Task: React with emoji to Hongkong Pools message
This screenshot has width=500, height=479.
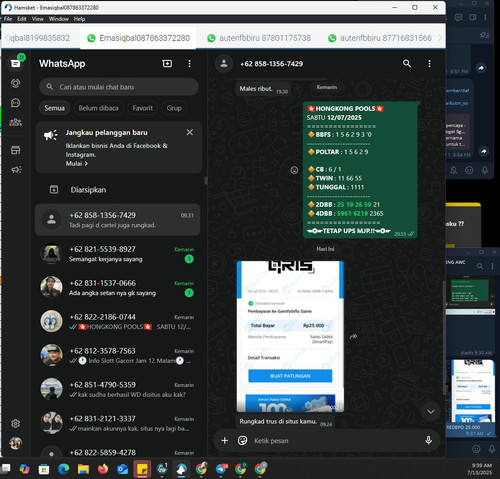Action: click(x=294, y=170)
